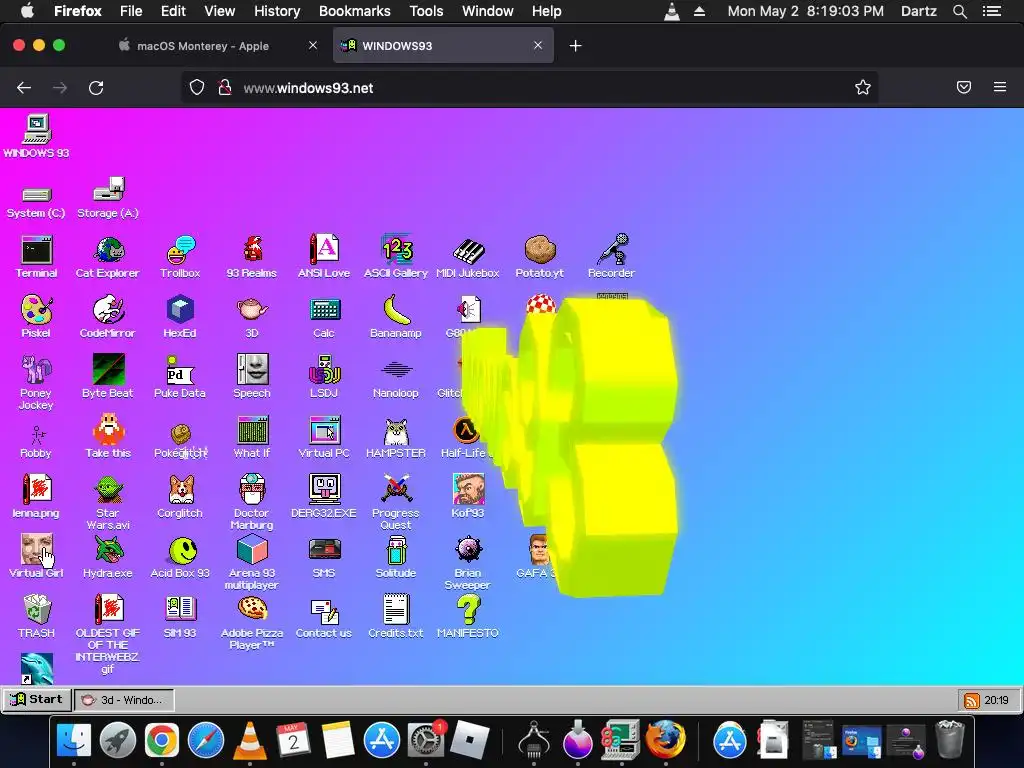Open the Recorder microphone icon
Screen dimensions: 1024x768
tap(611, 257)
